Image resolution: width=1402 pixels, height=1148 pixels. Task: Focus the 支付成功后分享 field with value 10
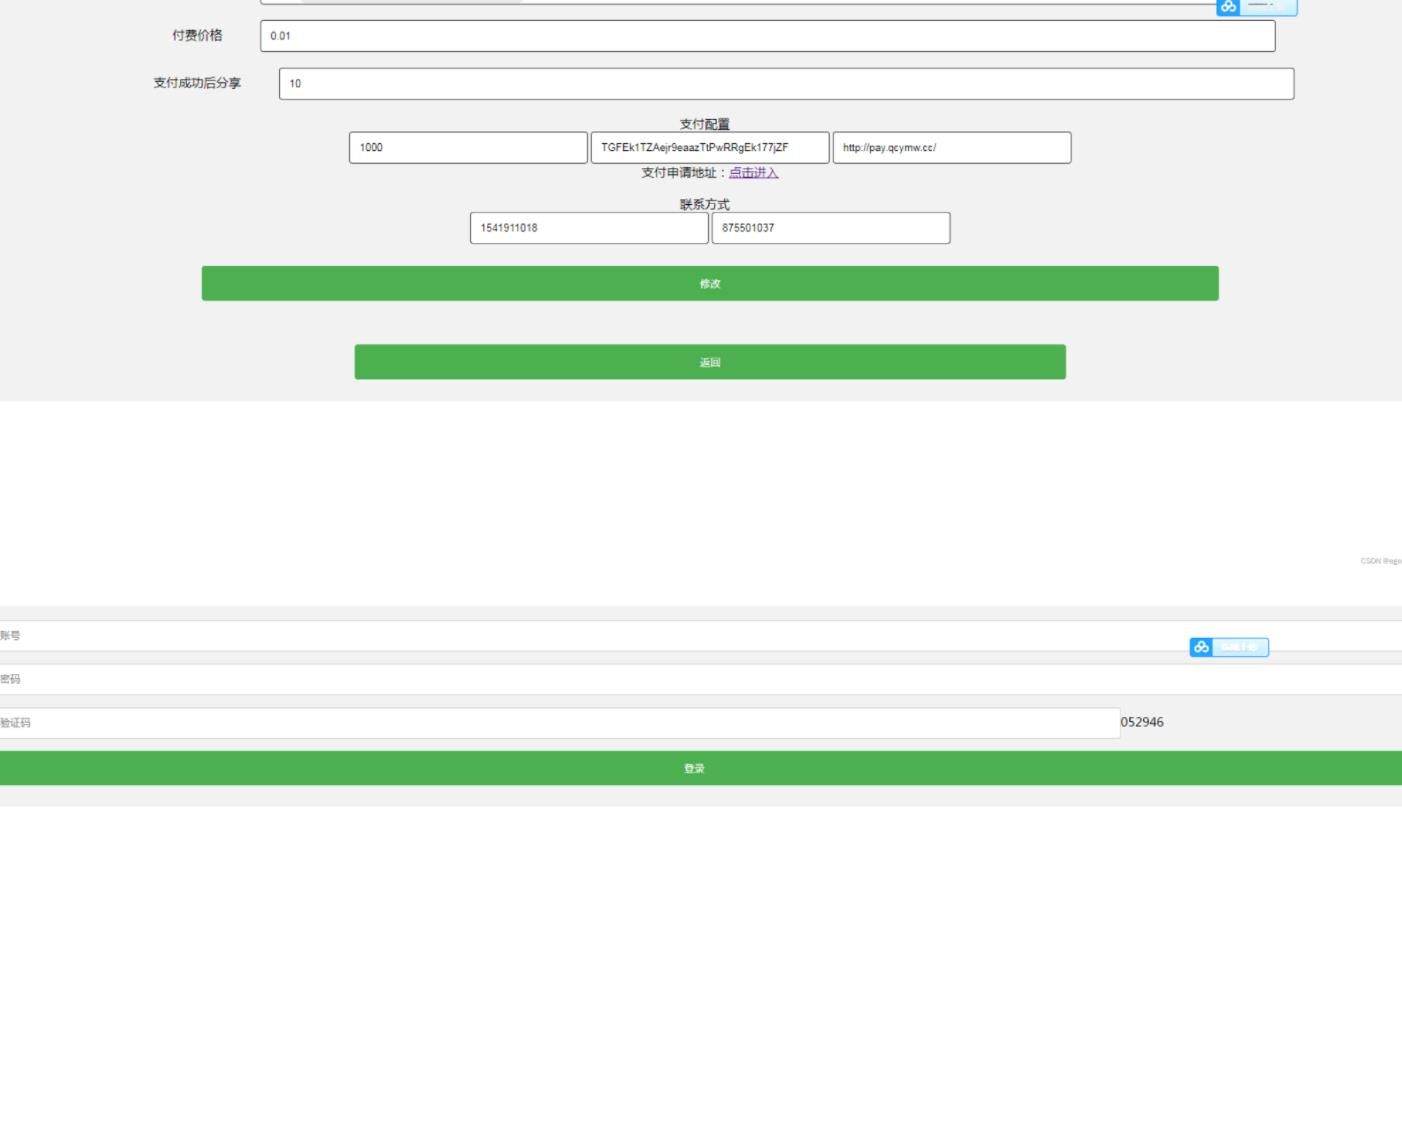786,84
